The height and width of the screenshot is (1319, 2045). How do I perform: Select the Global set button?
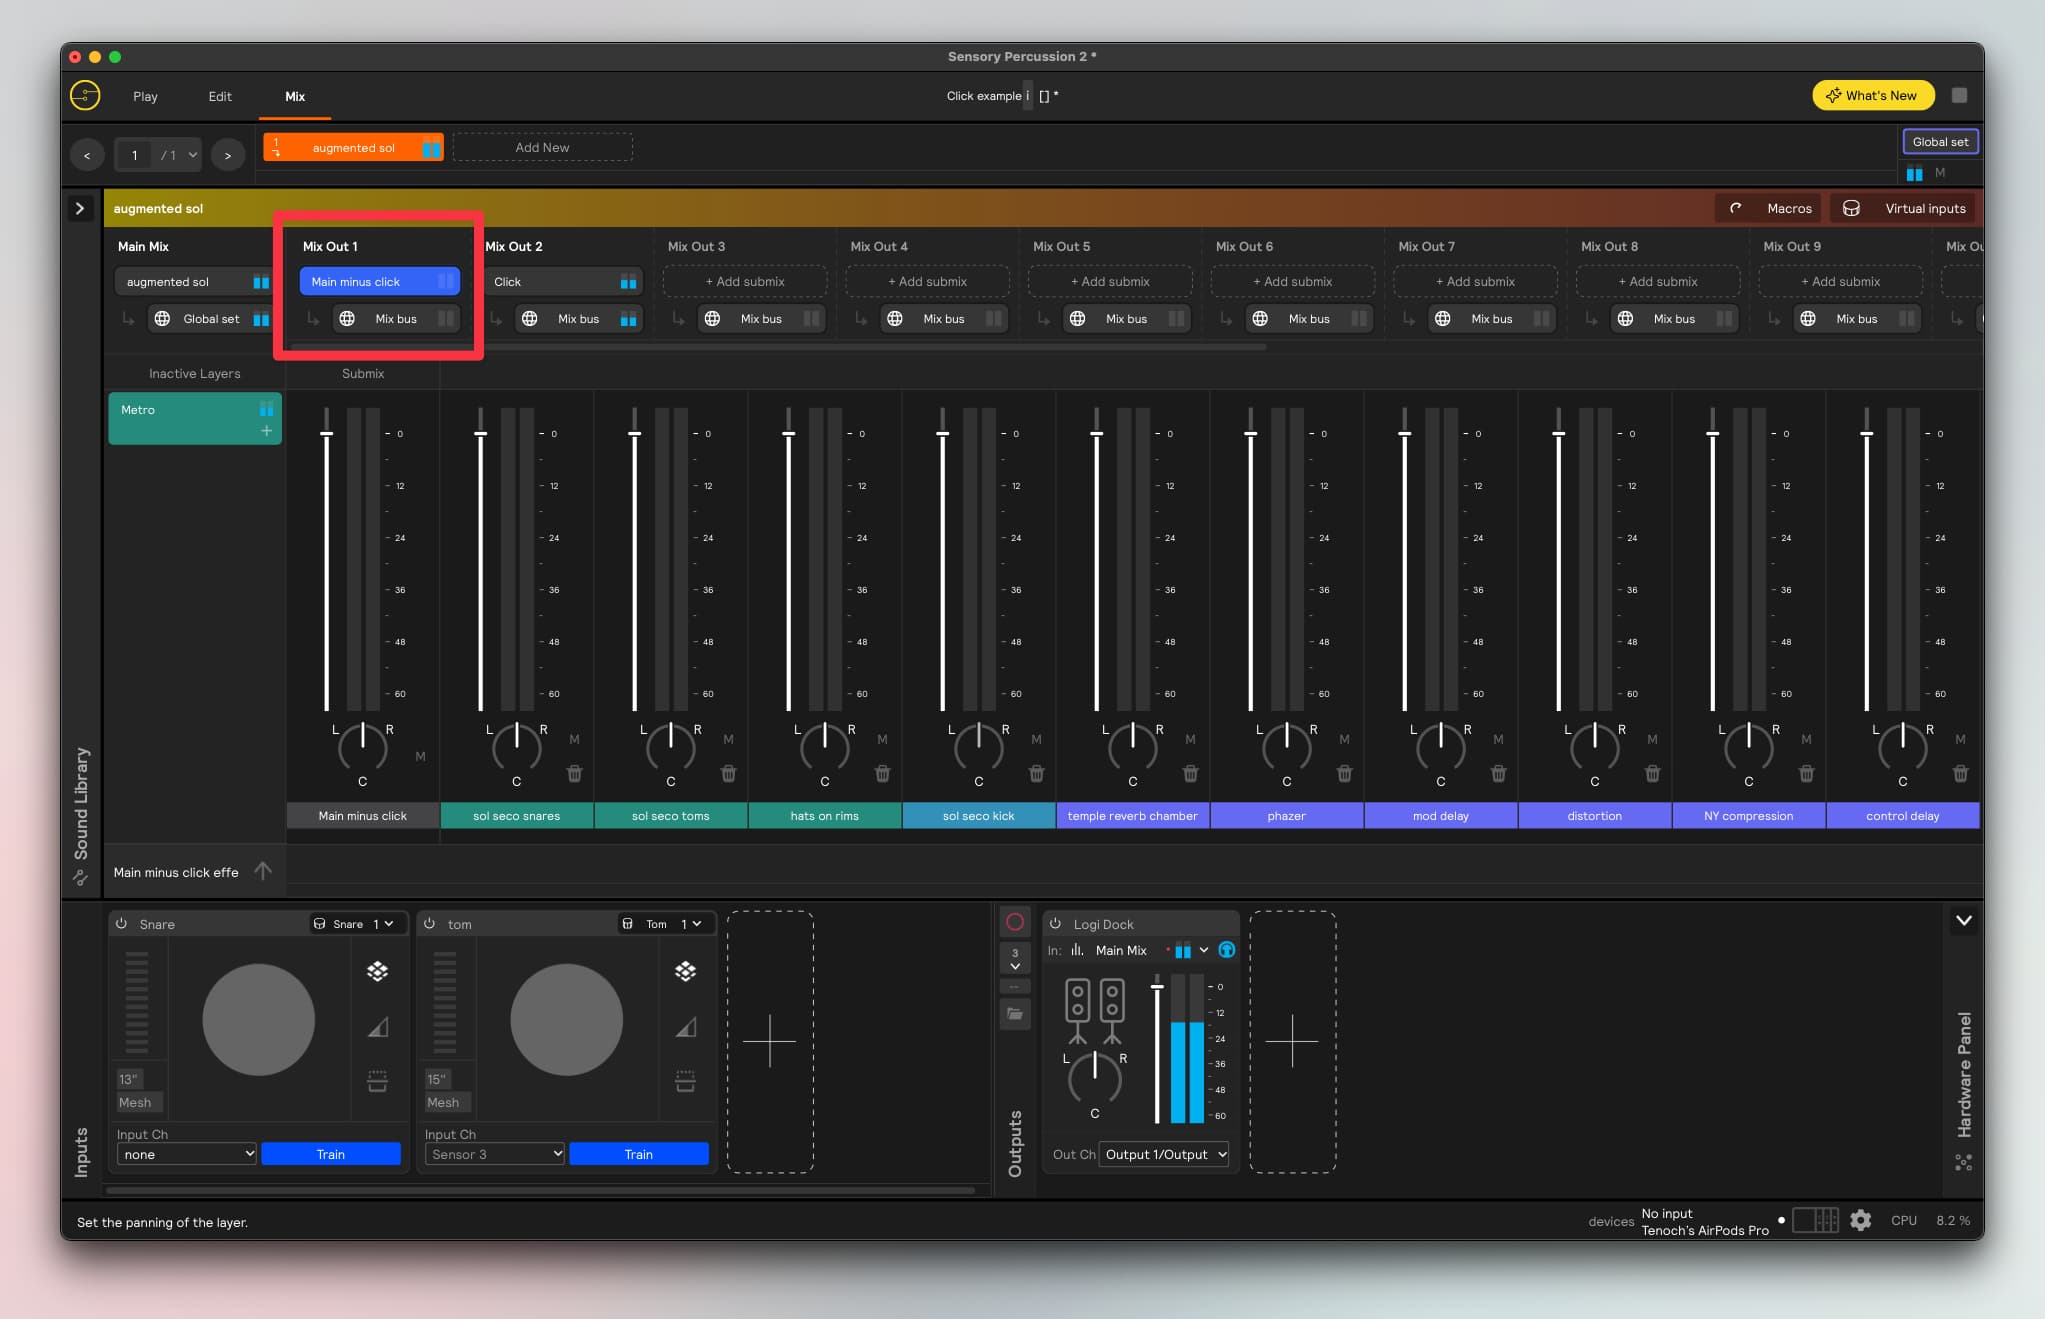(1940, 142)
